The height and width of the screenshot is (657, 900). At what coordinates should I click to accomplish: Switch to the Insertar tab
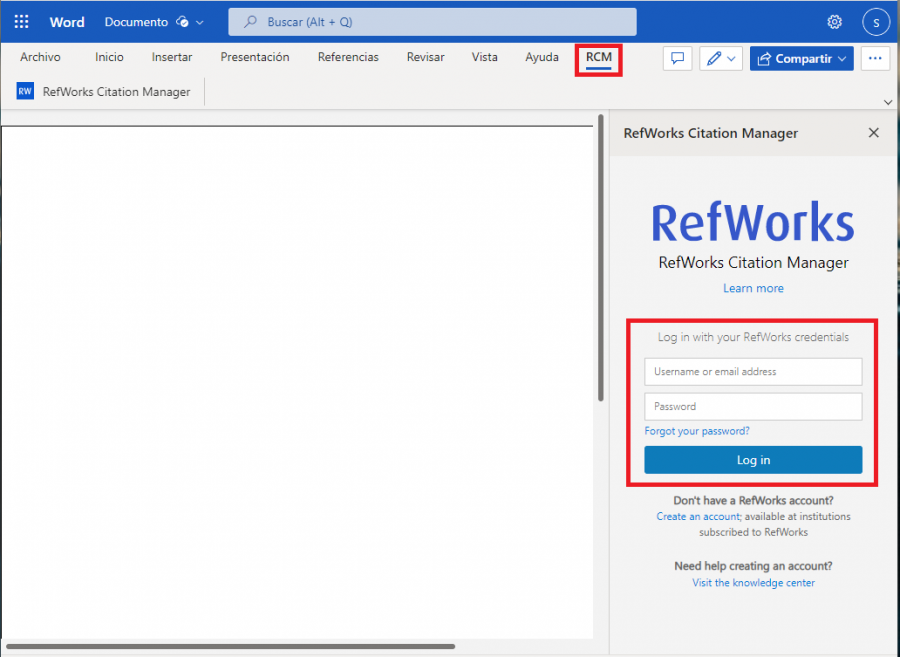(x=172, y=57)
